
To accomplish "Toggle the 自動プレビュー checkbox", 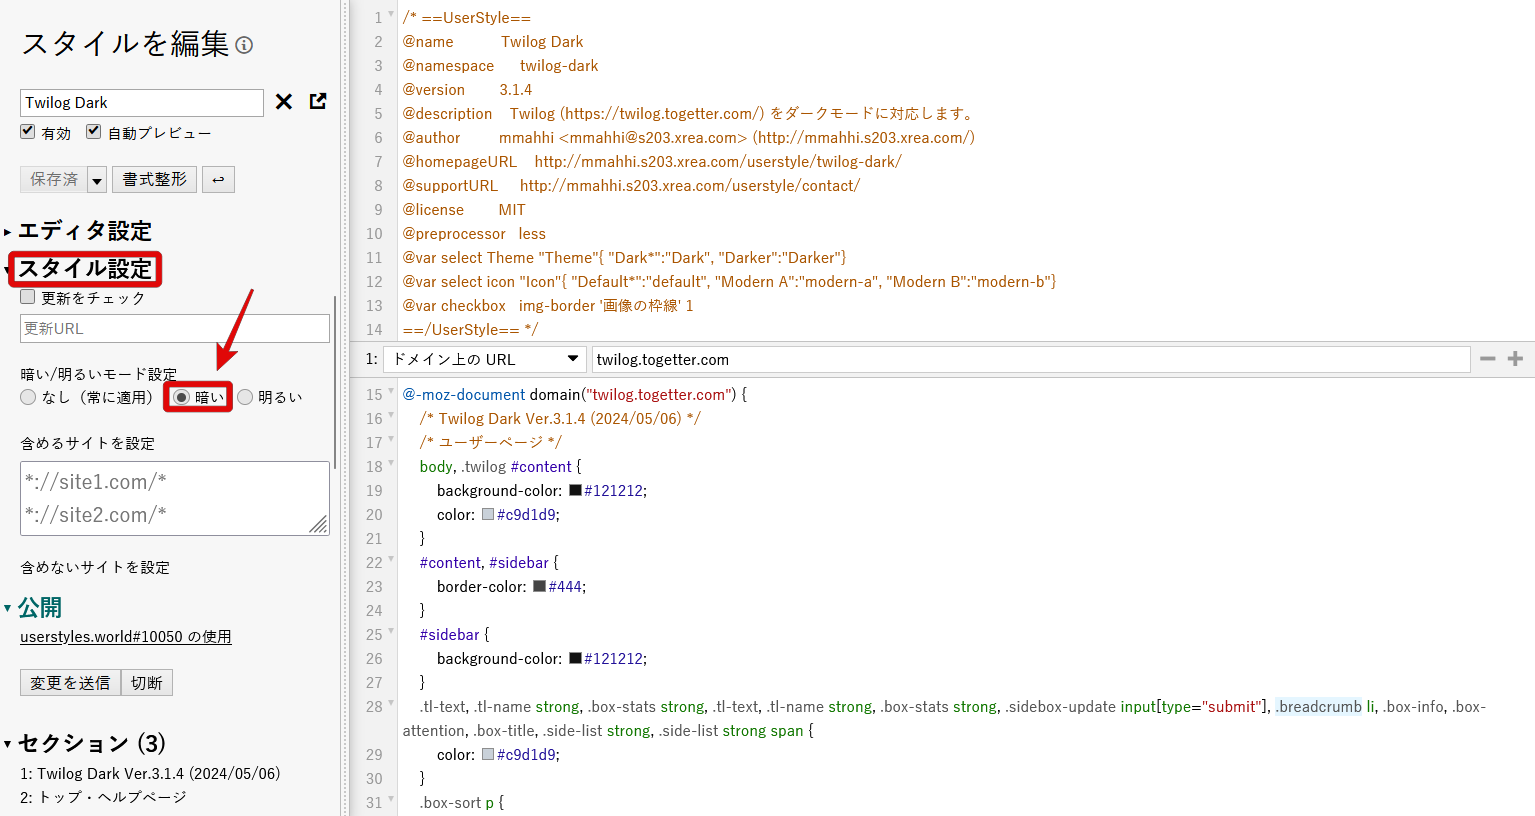I will (94, 131).
